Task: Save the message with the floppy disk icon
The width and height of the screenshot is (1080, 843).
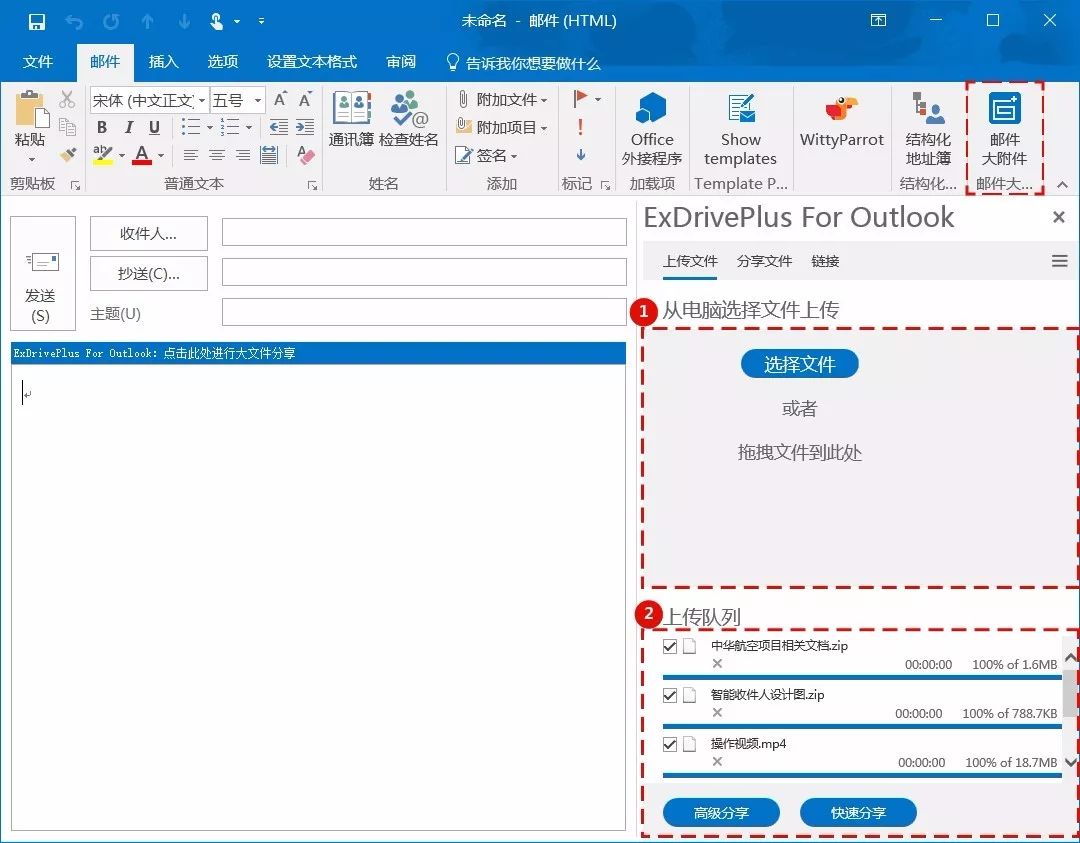Action: 37,21
